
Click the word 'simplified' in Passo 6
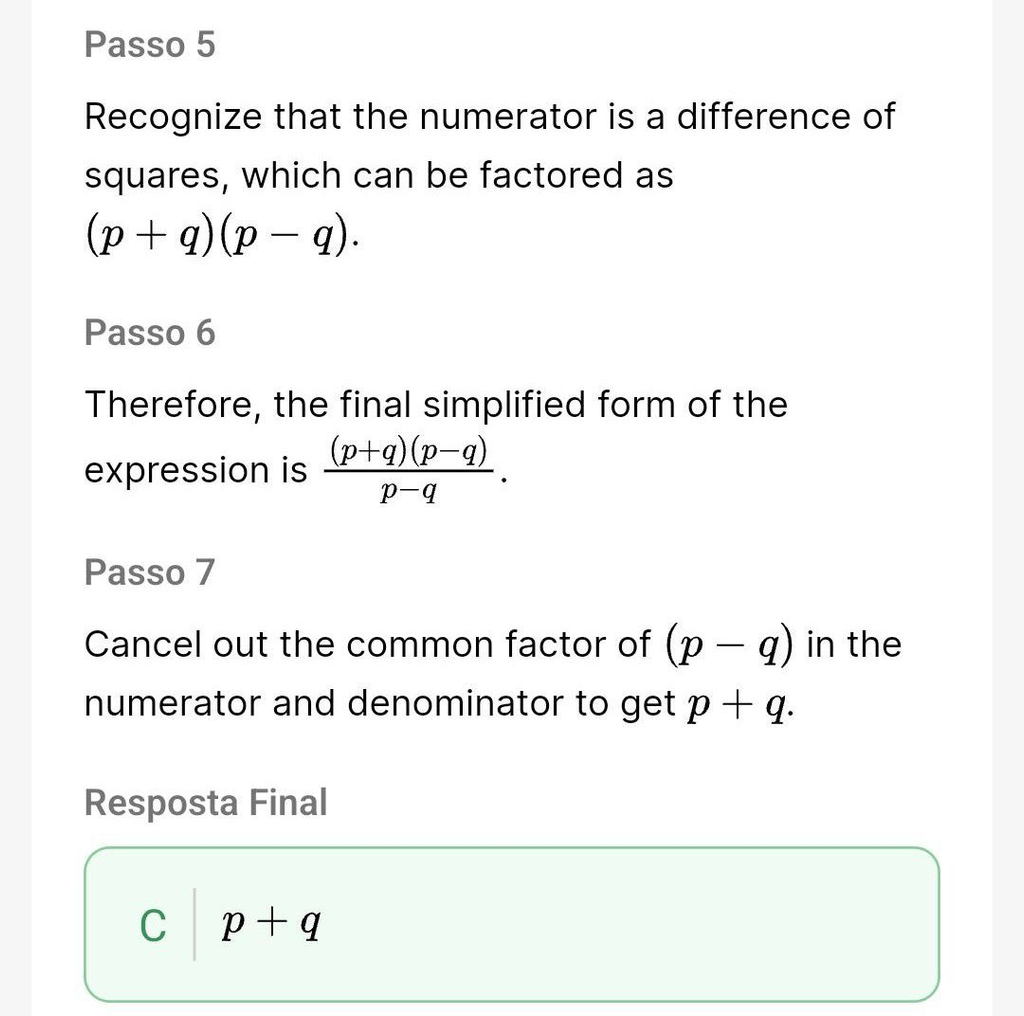(x=504, y=405)
